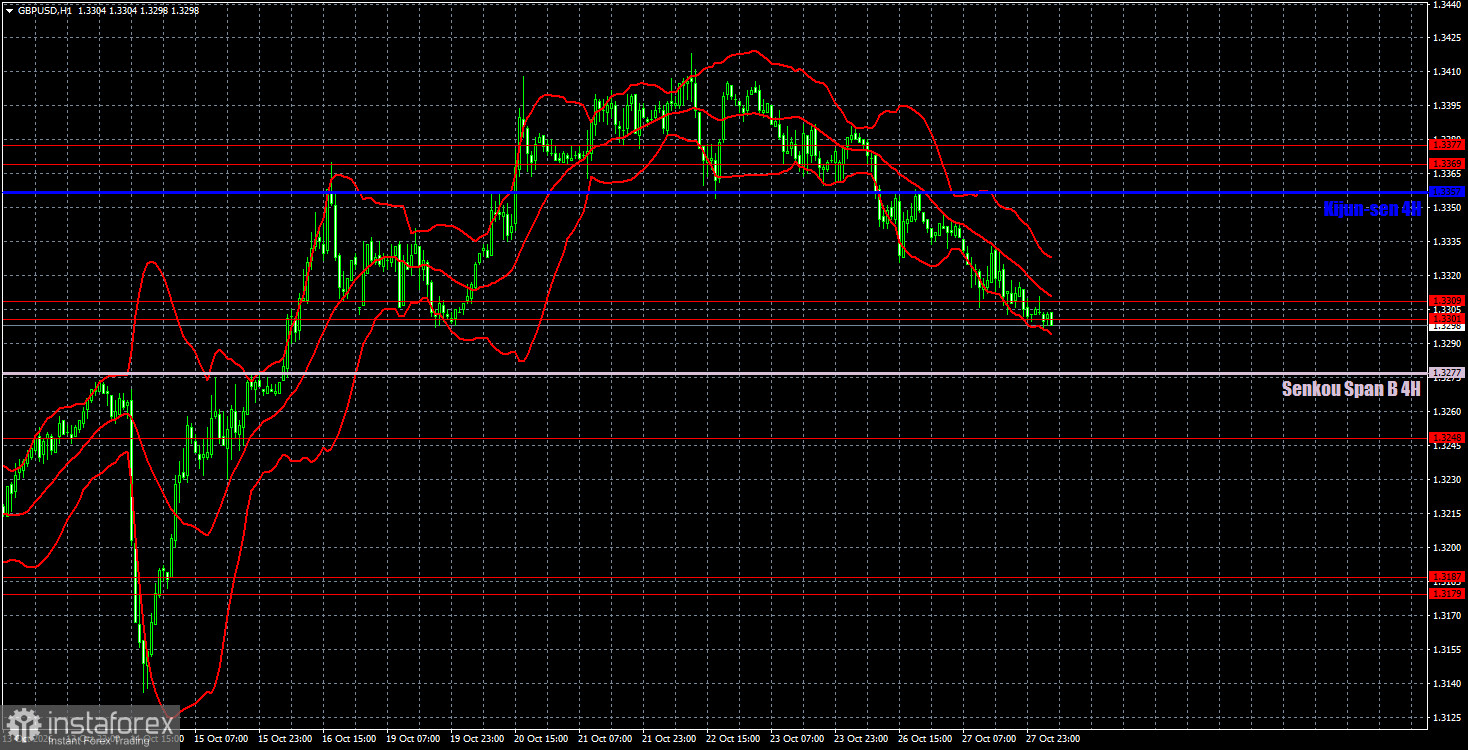The height and width of the screenshot is (750, 1468).
Task: Click the 1.3320 value on the price axis
Action: (1447, 276)
